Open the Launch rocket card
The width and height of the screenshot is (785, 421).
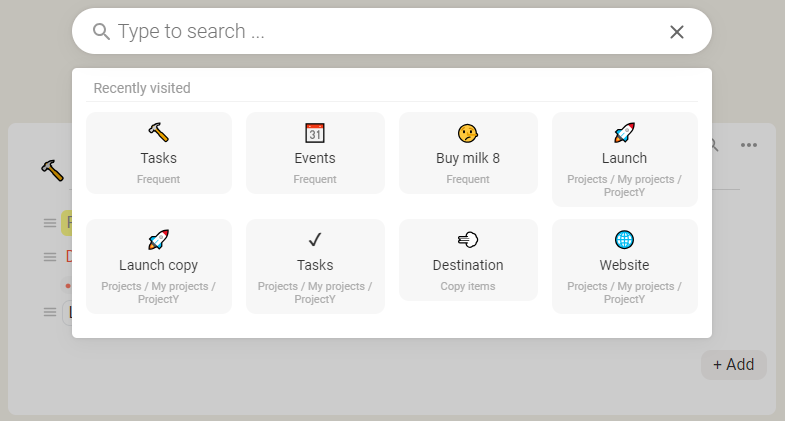point(624,159)
